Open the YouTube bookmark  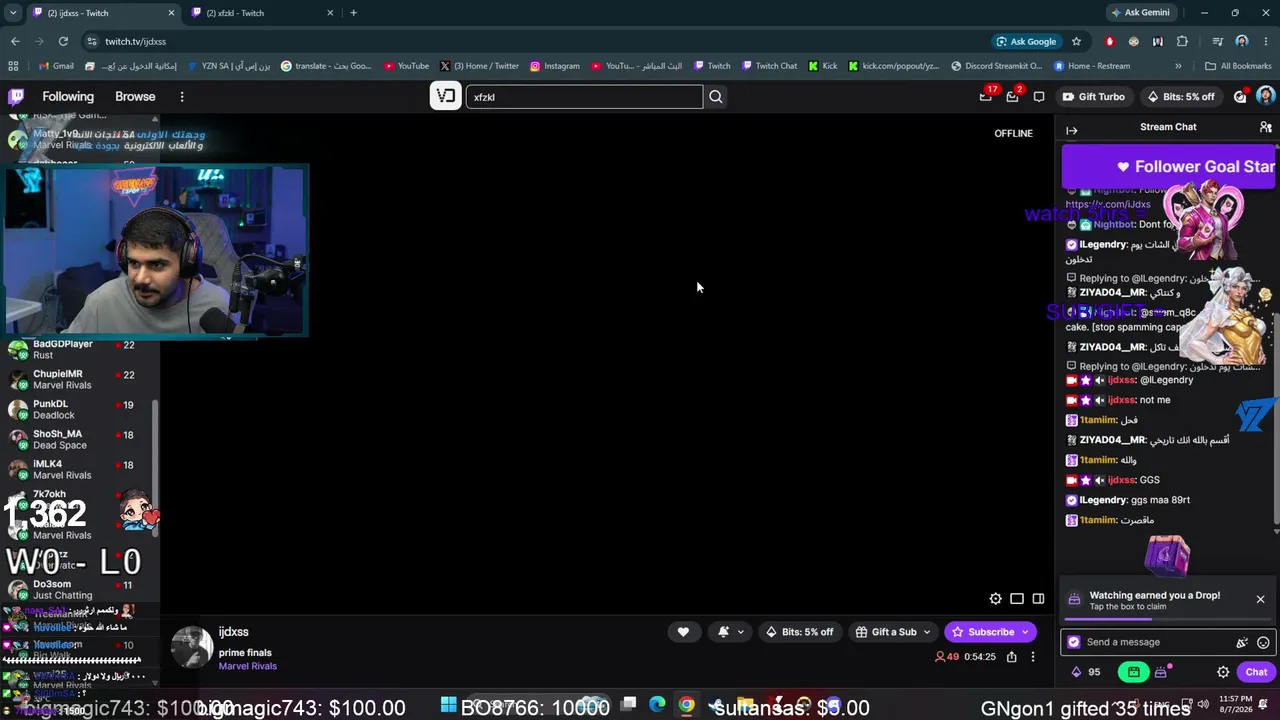pyautogui.click(x=406, y=66)
